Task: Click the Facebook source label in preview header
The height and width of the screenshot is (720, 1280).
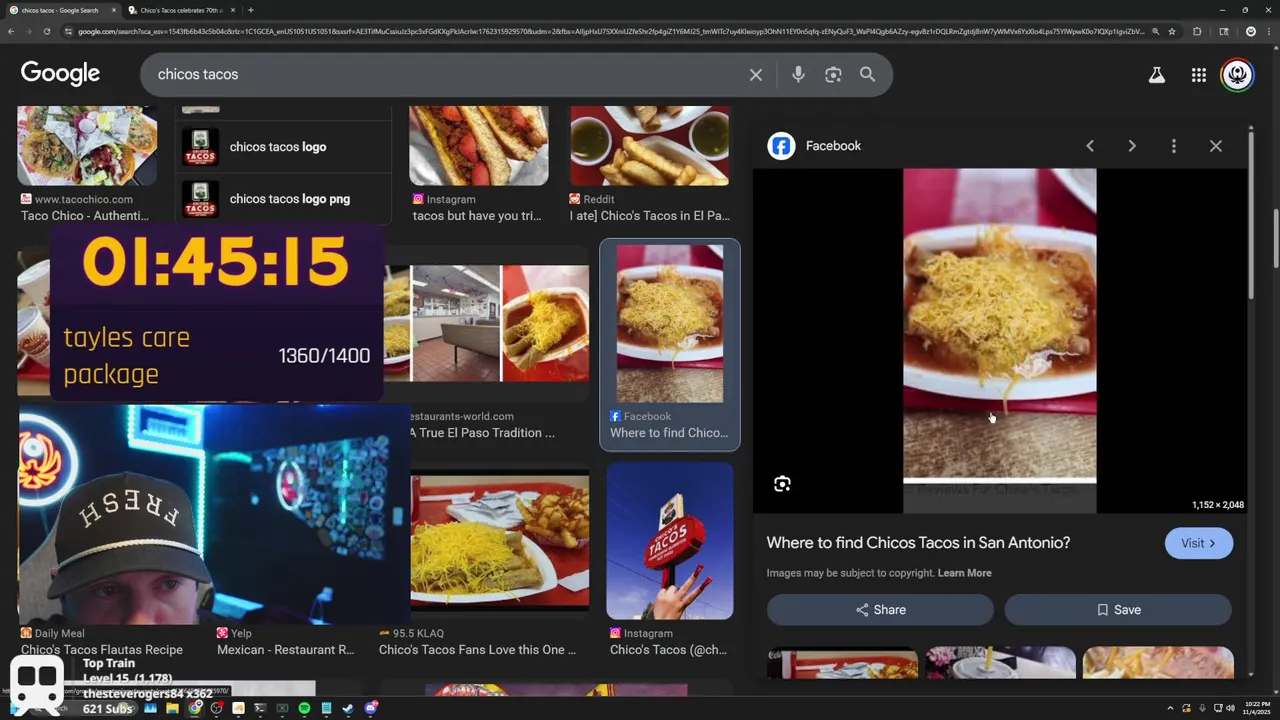Action: [x=833, y=146]
